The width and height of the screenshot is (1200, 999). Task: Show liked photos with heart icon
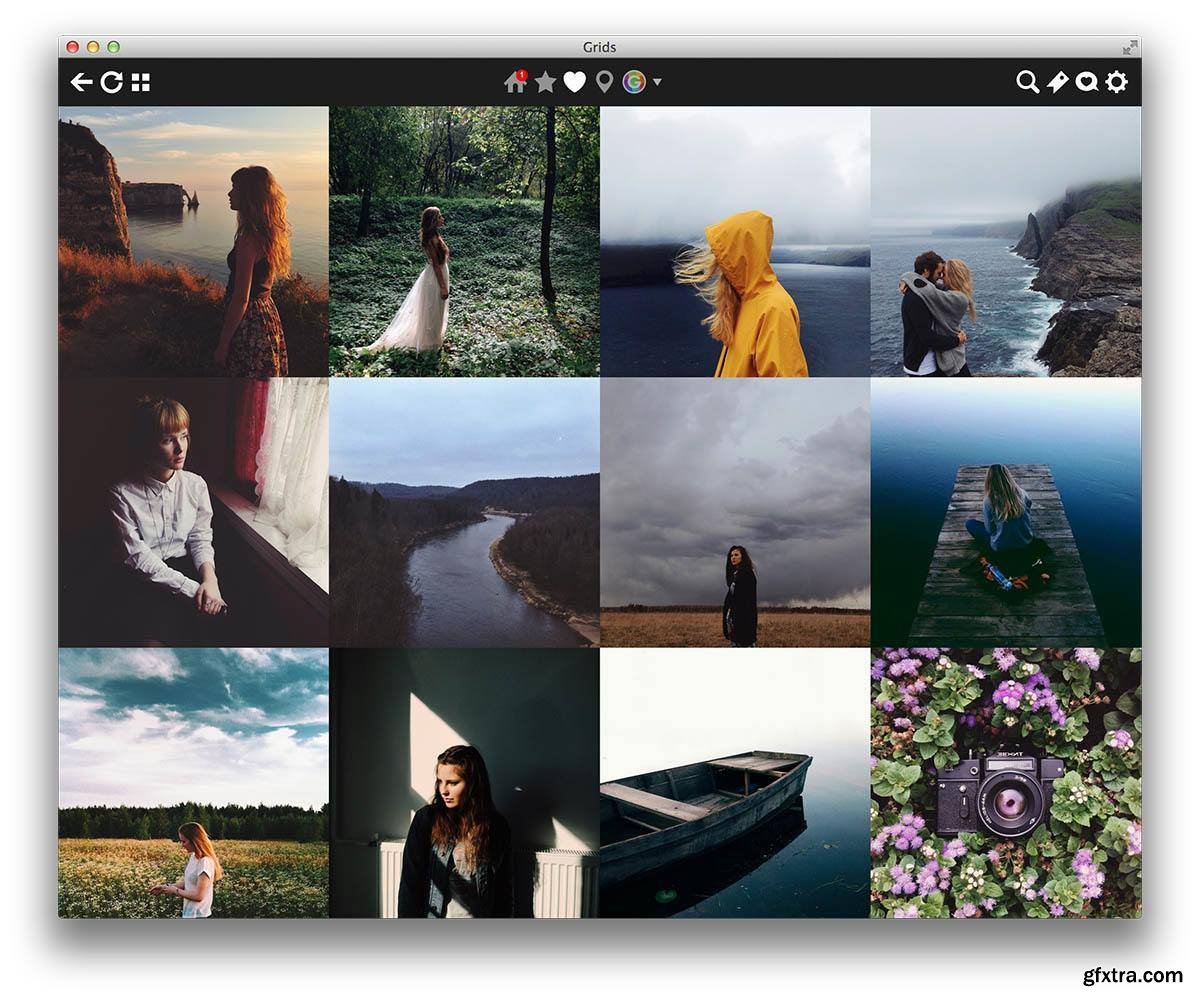[x=574, y=82]
